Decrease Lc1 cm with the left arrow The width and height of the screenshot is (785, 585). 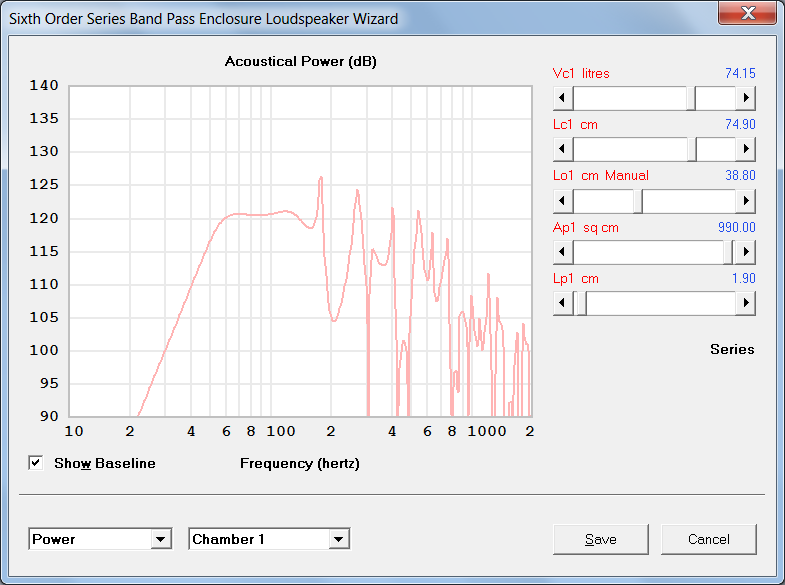[563, 149]
